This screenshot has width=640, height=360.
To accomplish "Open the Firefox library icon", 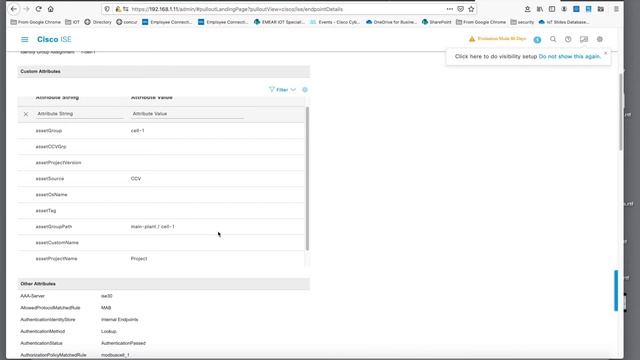I will coord(540,9).
